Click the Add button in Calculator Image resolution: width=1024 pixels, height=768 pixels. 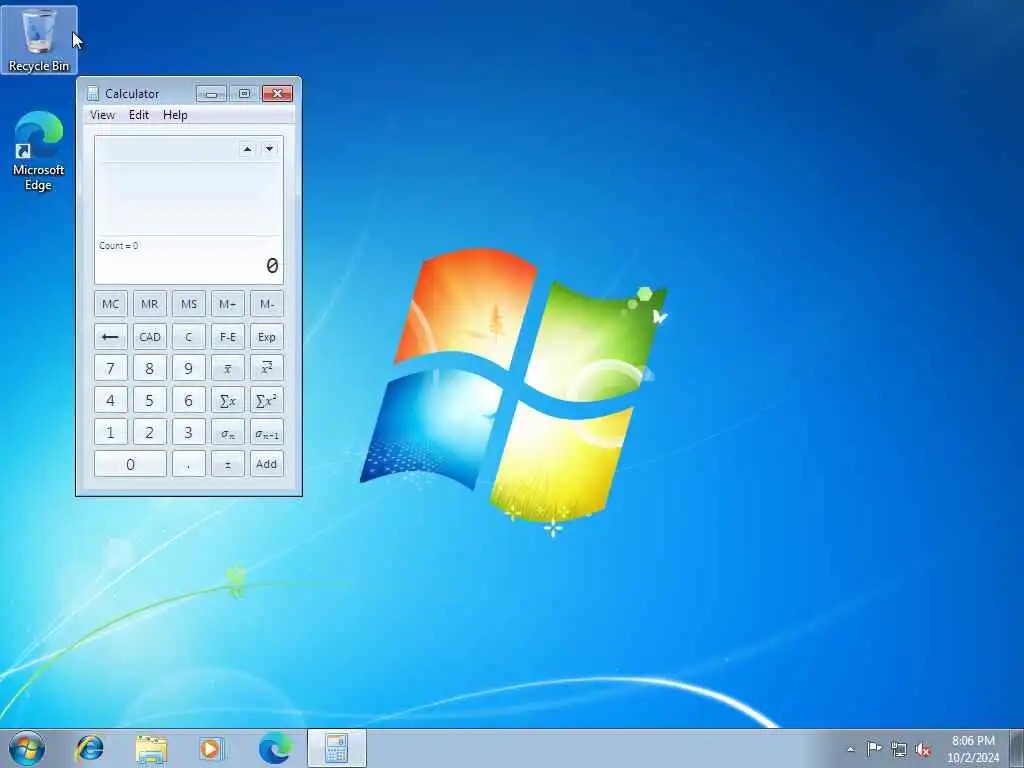click(x=266, y=464)
